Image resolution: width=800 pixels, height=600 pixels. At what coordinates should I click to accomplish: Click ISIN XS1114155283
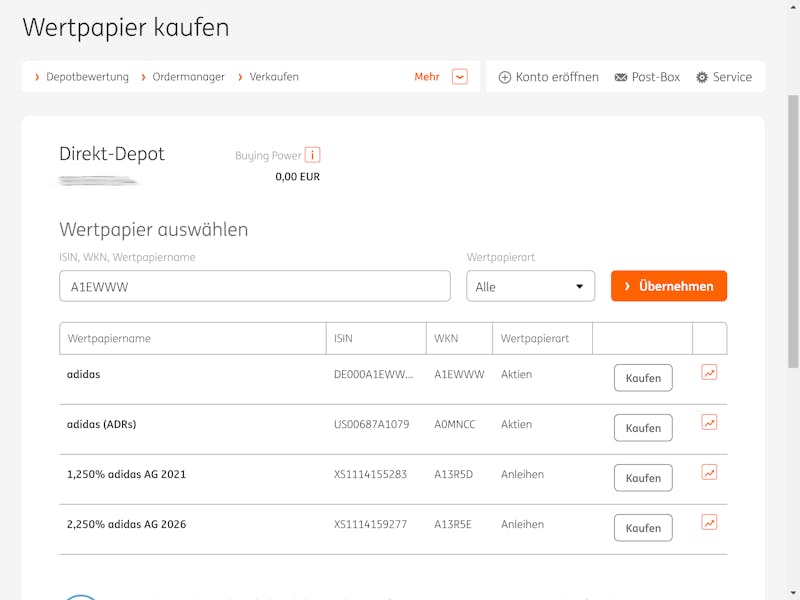click(x=370, y=474)
